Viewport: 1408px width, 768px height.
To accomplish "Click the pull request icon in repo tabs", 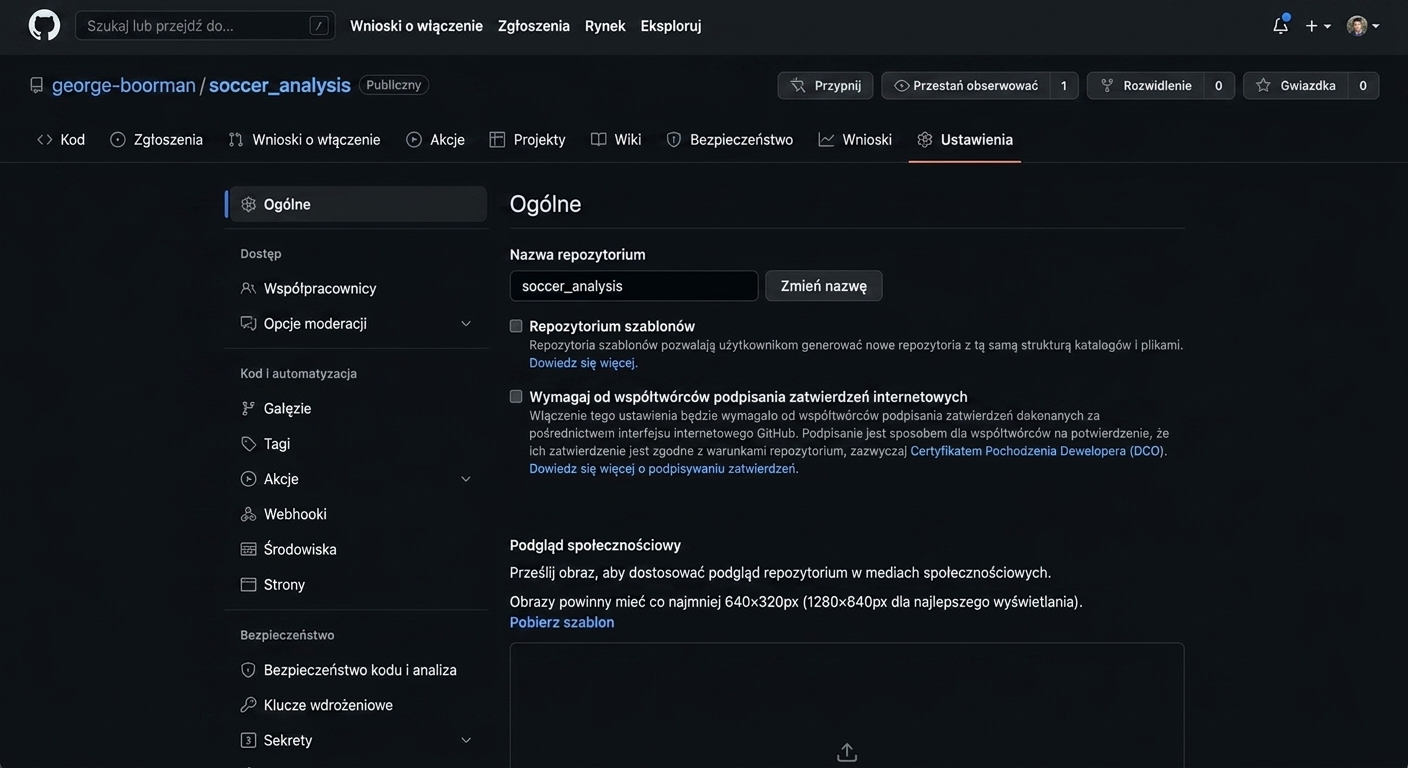I will [236, 140].
